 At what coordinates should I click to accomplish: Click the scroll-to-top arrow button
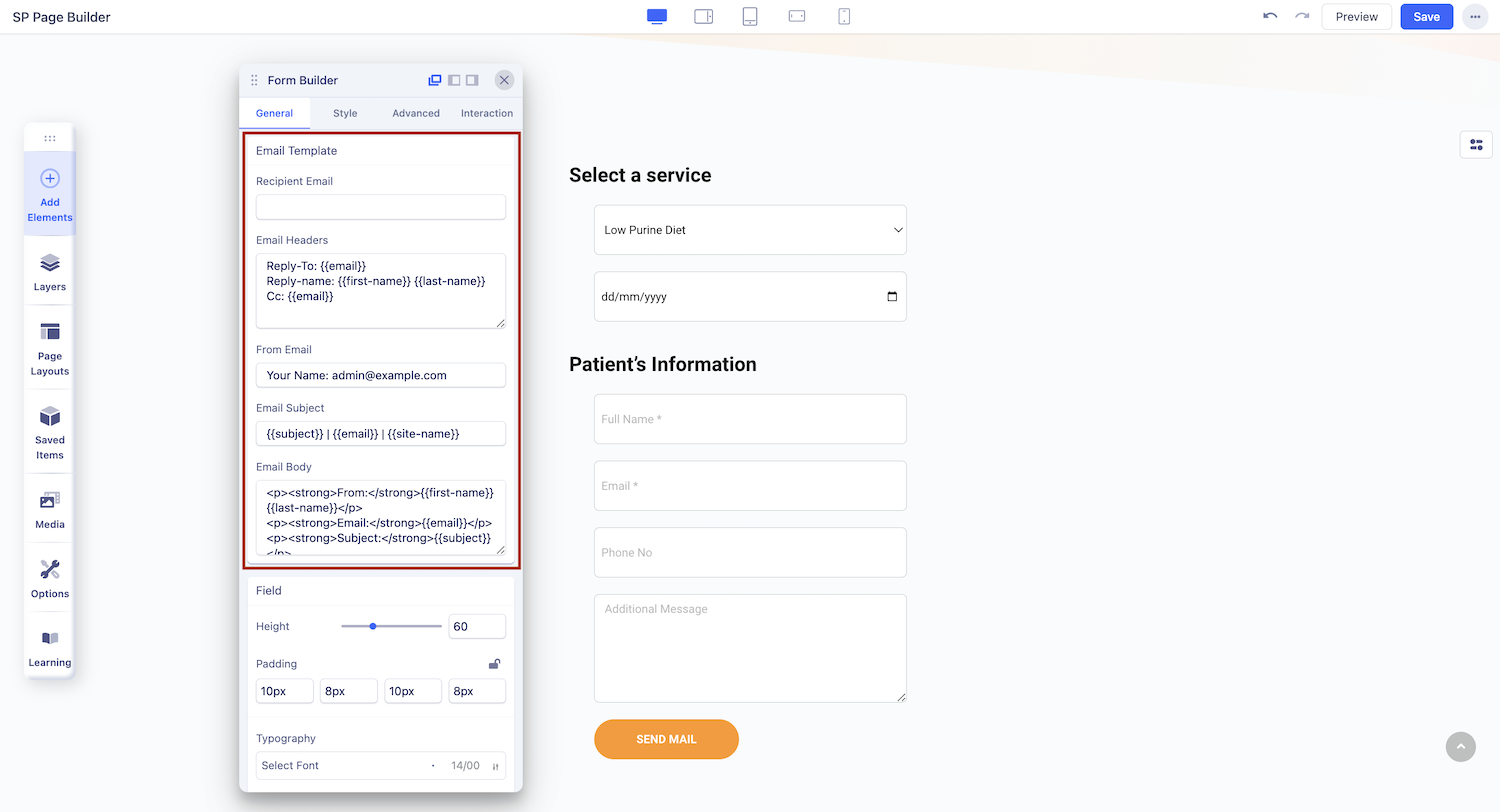click(1461, 747)
